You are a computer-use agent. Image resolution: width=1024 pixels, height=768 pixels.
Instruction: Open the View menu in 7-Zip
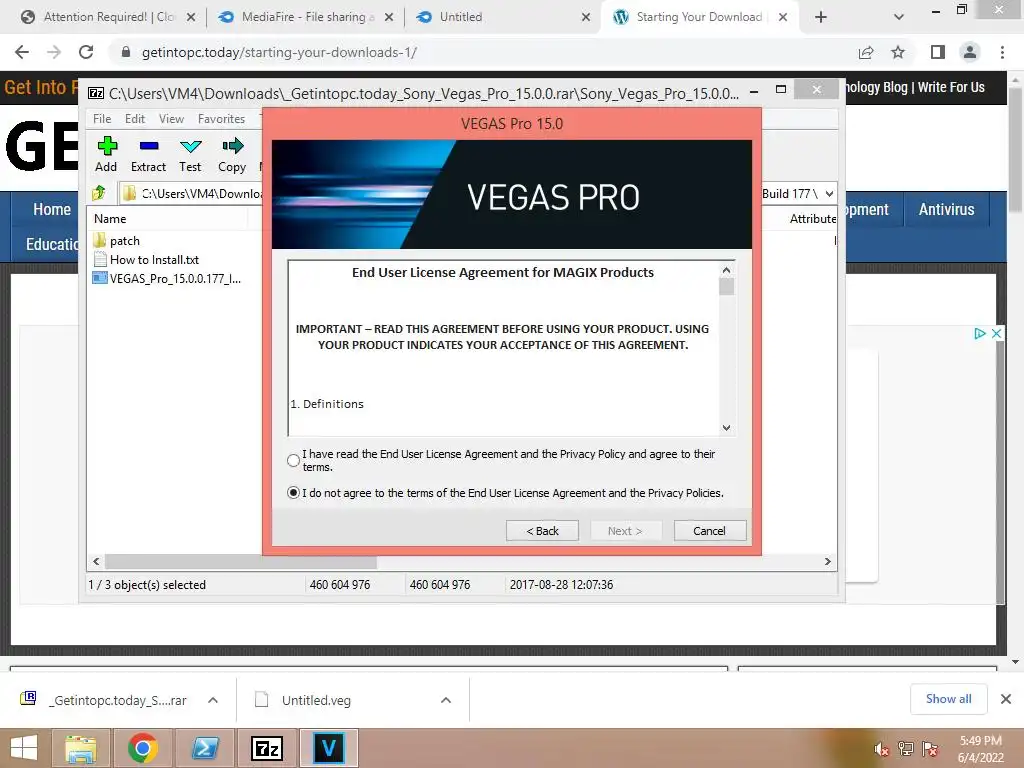click(171, 119)
